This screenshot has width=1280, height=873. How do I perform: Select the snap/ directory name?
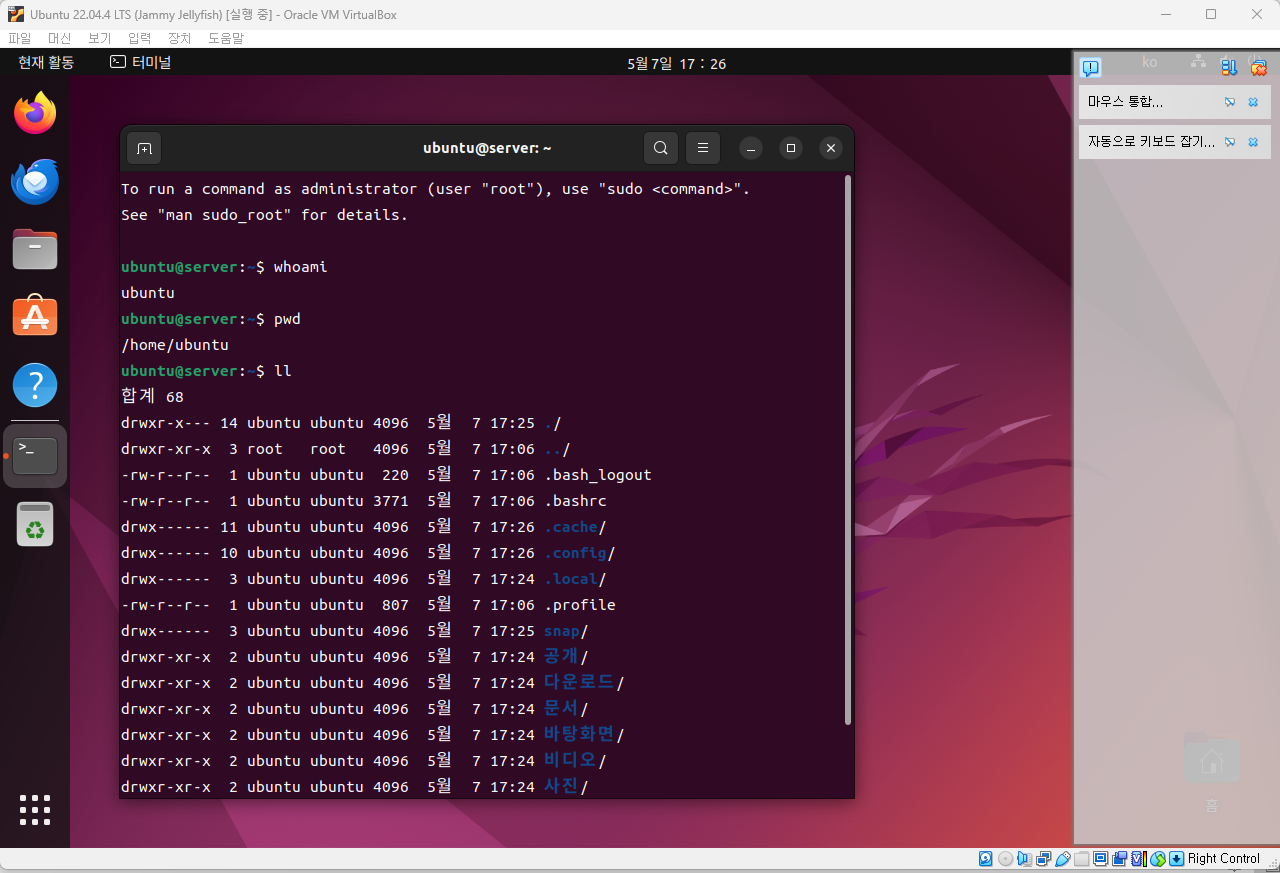pyautogui.click(x=566, y=631)
